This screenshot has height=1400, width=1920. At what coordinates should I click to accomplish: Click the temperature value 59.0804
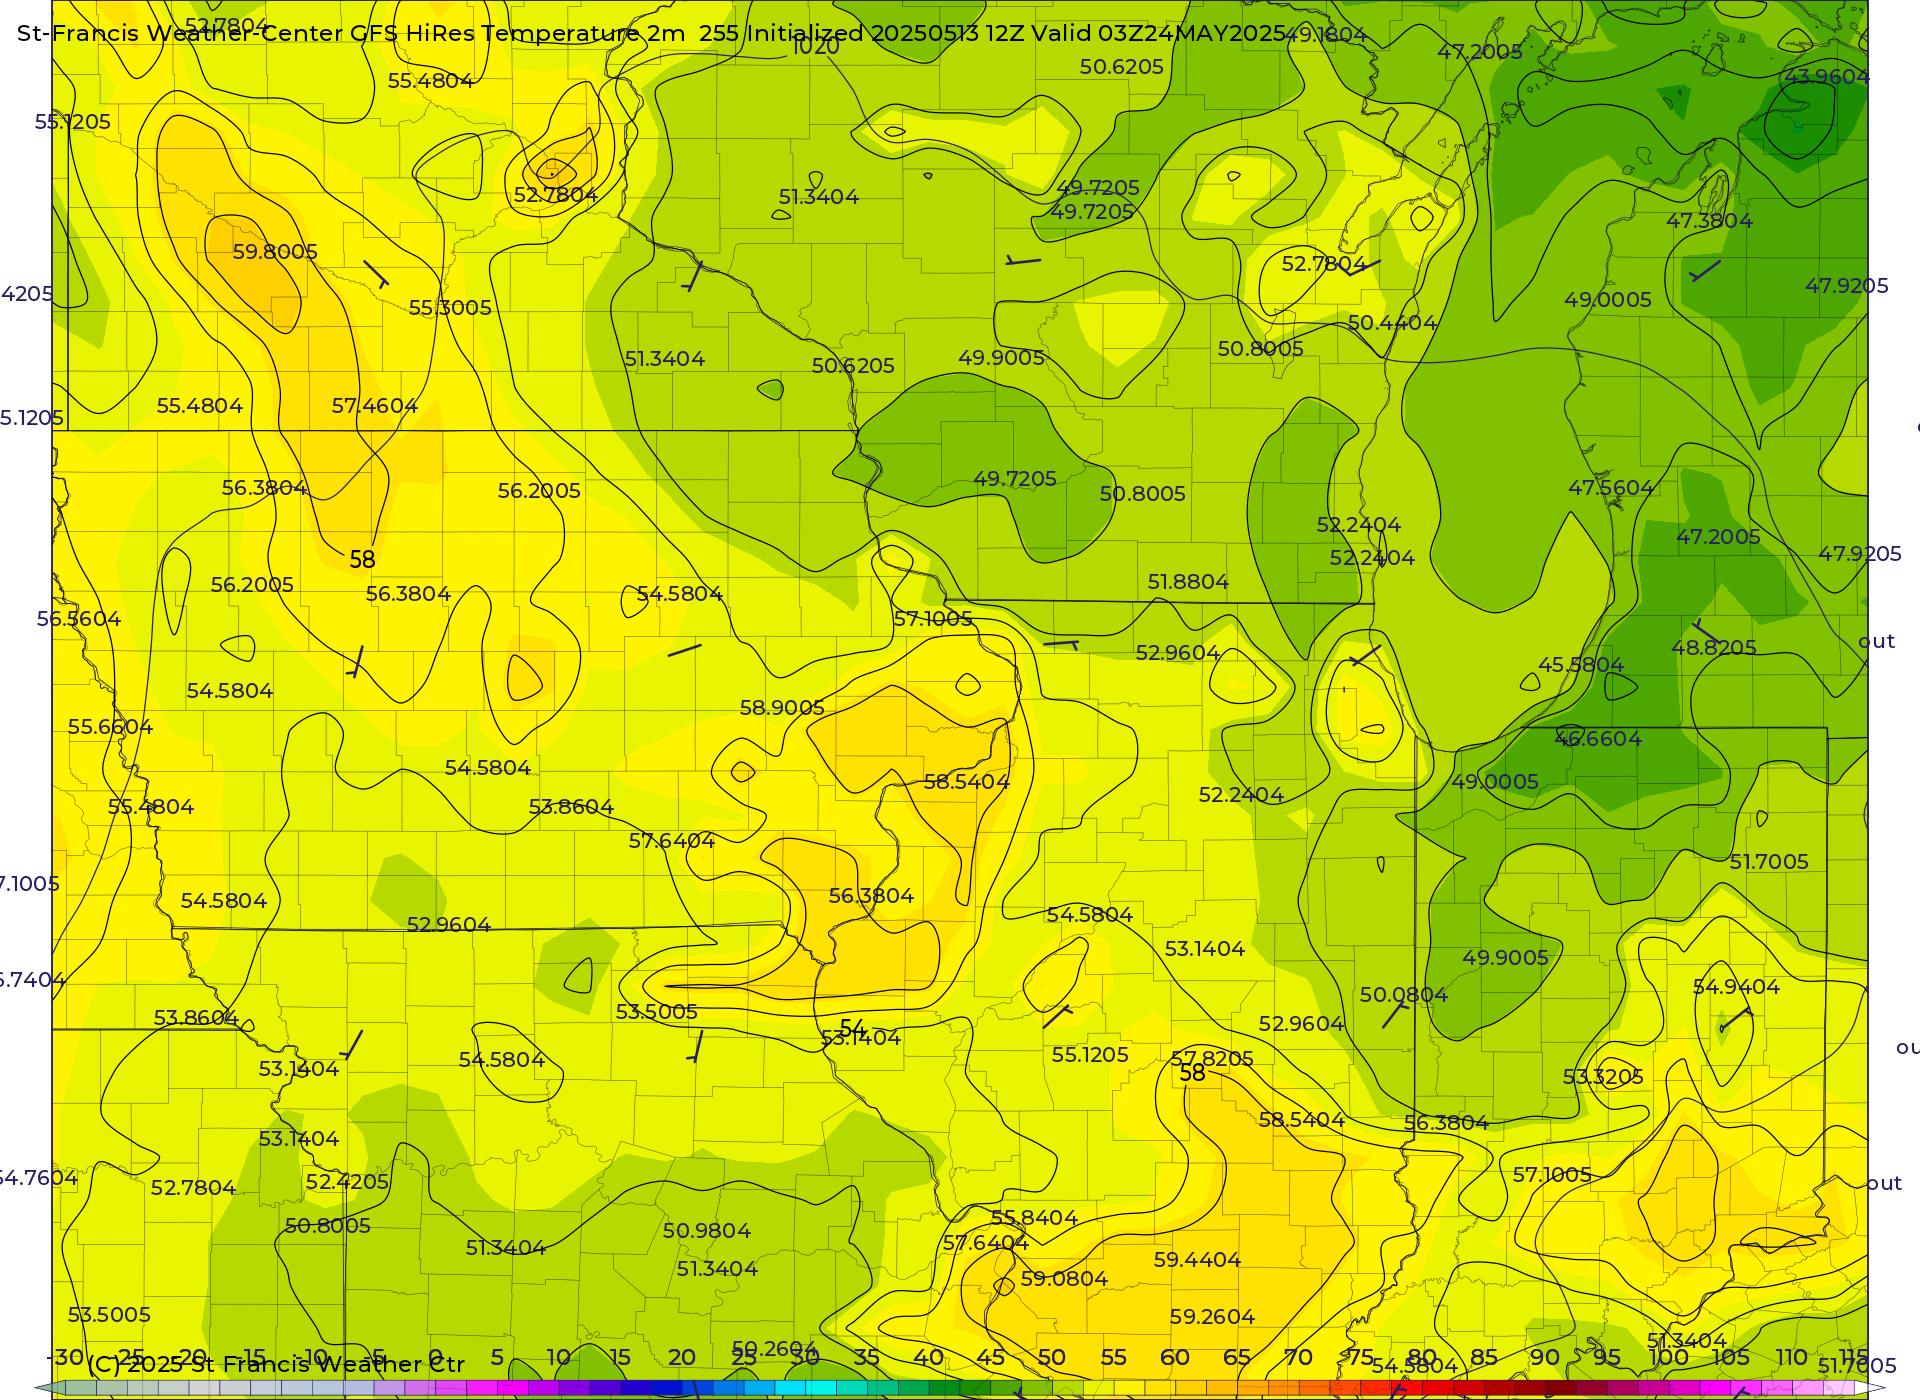[x=1064, y=1279]
